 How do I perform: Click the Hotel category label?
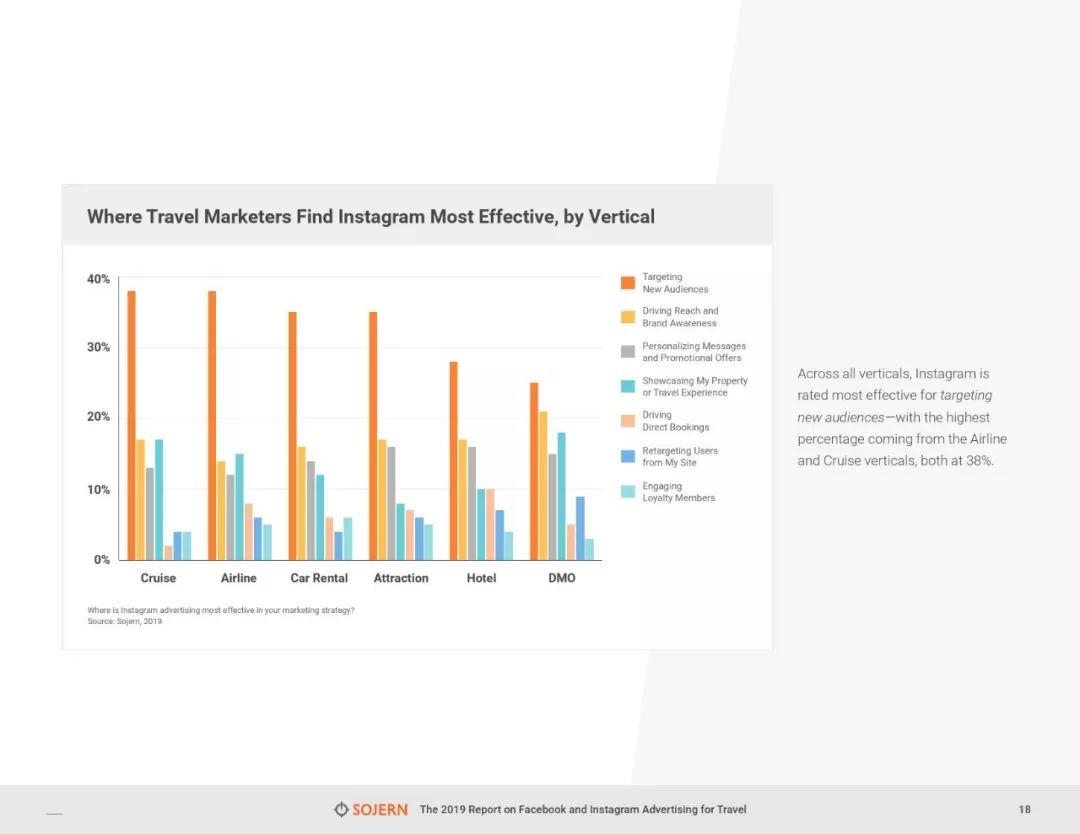(x=481, y=578)
